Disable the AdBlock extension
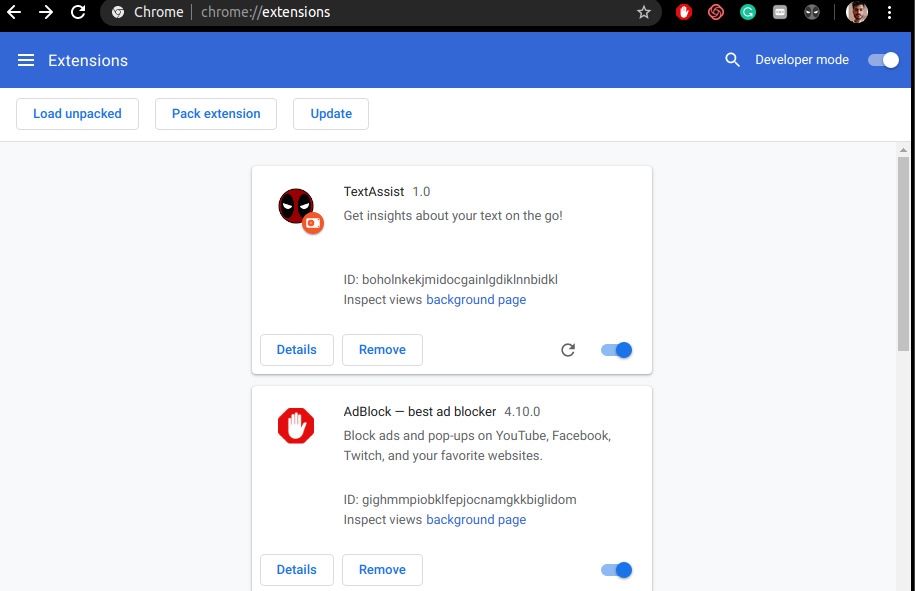Image resolution: width=915 pixels, height=591 pixels. 616,570
